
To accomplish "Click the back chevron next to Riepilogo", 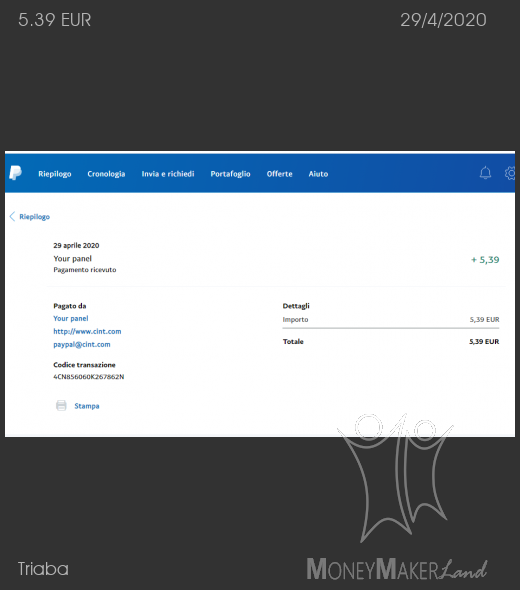I will (12, 216).
